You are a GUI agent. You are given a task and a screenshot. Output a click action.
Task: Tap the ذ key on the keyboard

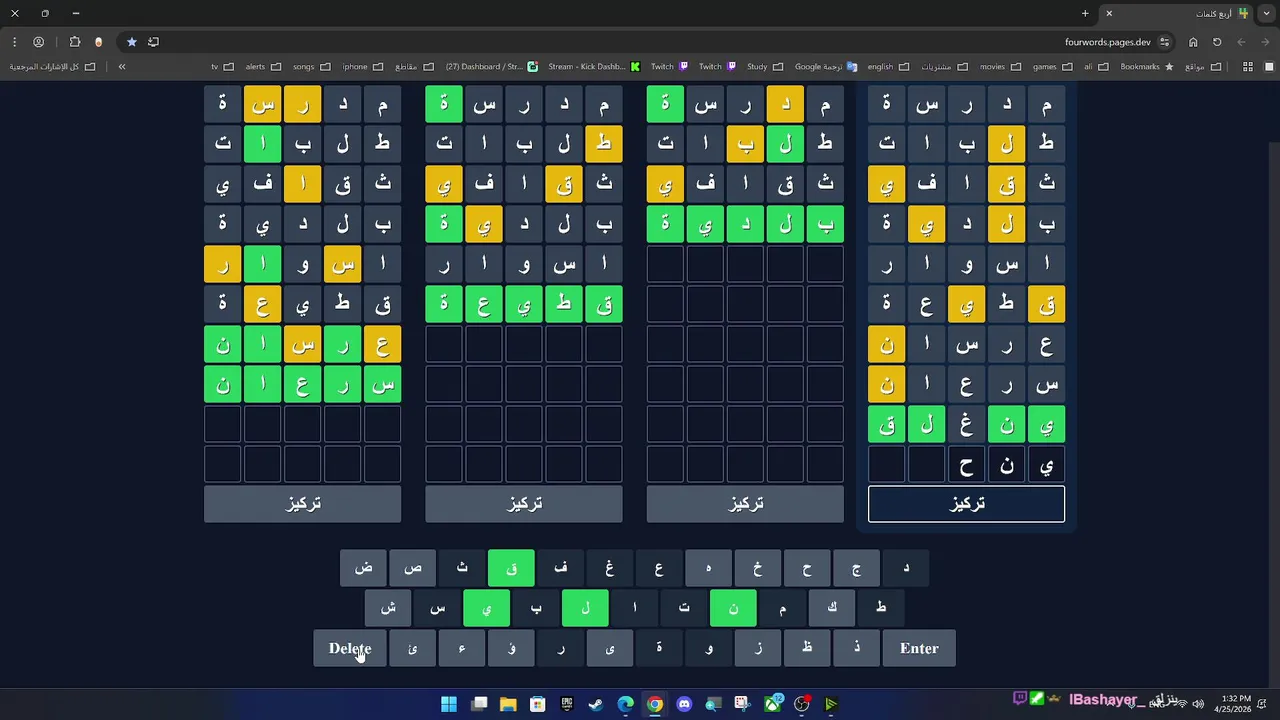tap(856, 648)
